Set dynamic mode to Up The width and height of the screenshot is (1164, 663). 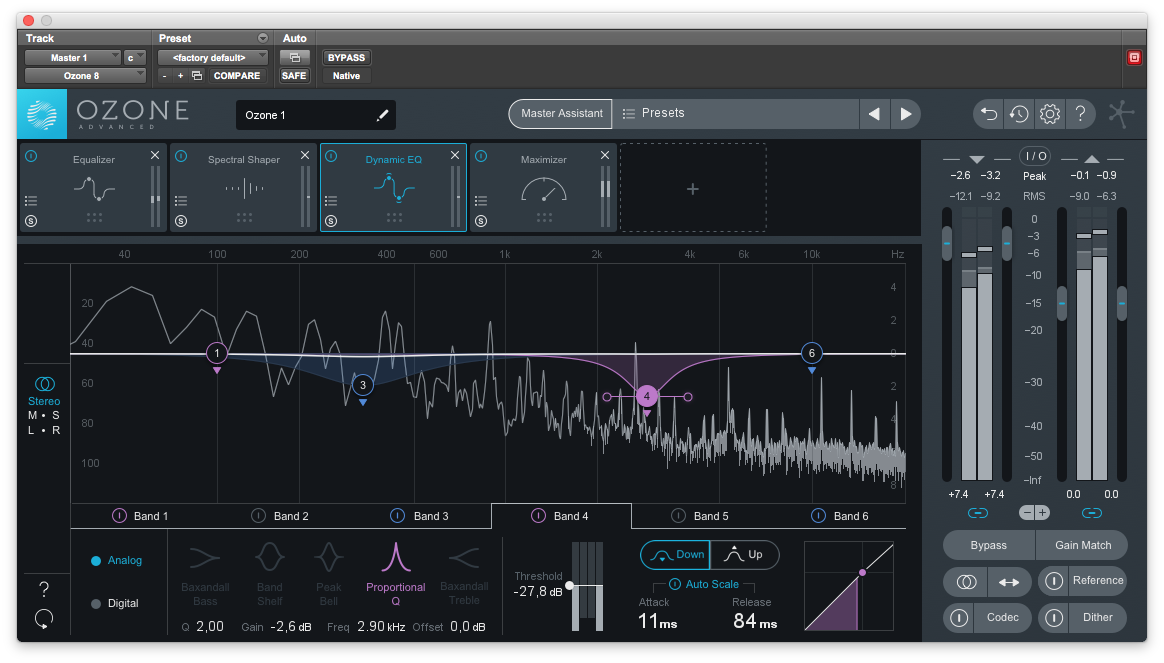[x=745, y=555]
